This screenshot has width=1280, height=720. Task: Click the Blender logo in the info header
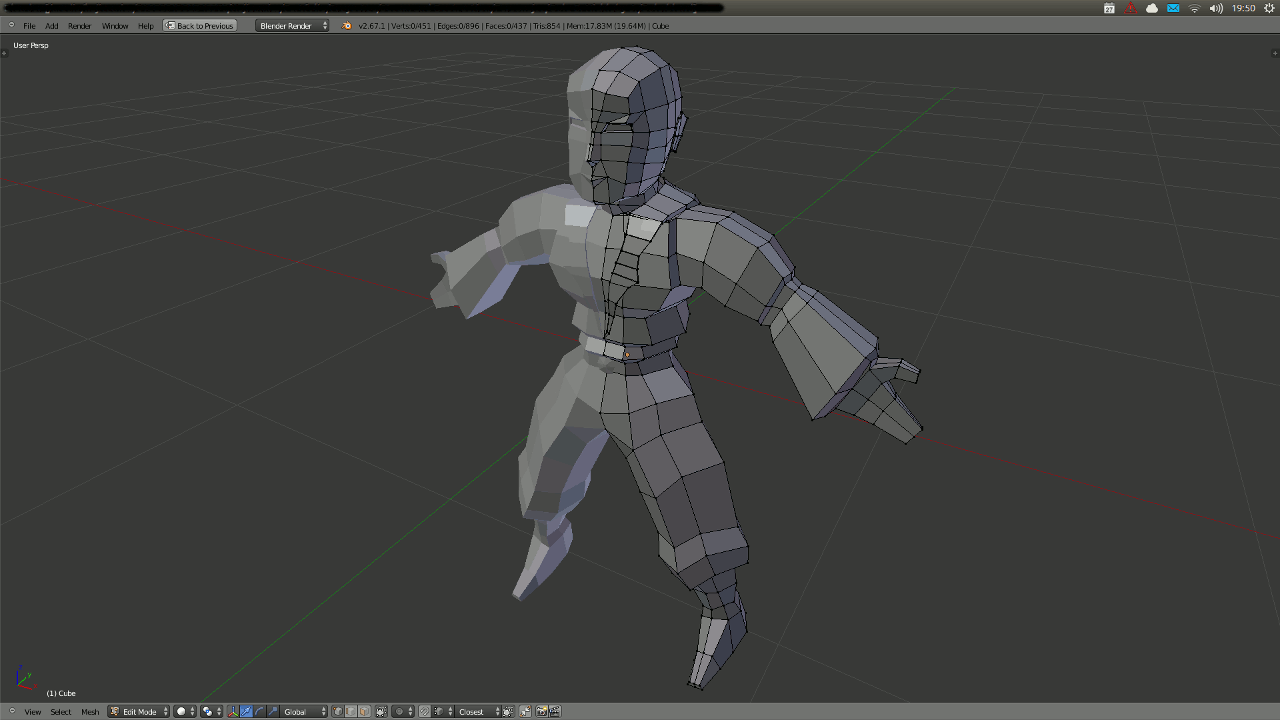coord(347,26)
